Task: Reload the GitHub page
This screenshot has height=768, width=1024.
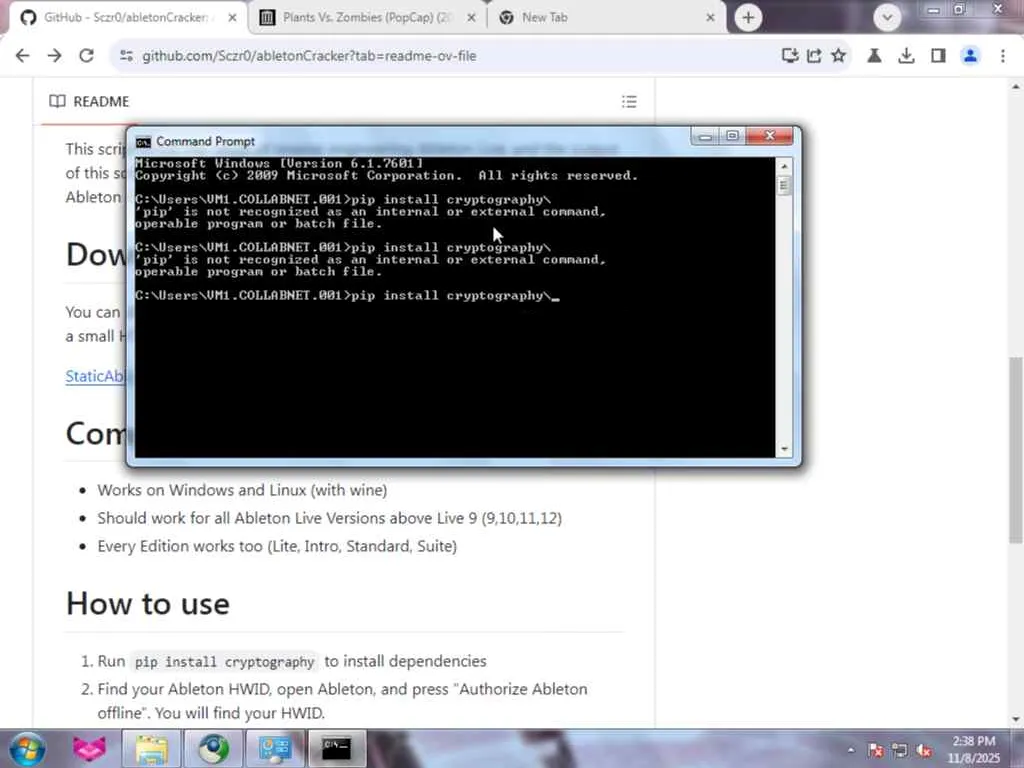Action: pyautogui.click(x=86, y=56)
